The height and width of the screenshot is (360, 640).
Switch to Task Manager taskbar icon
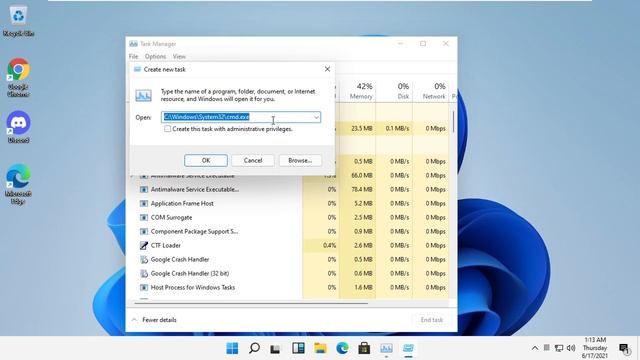click(386, 348)
